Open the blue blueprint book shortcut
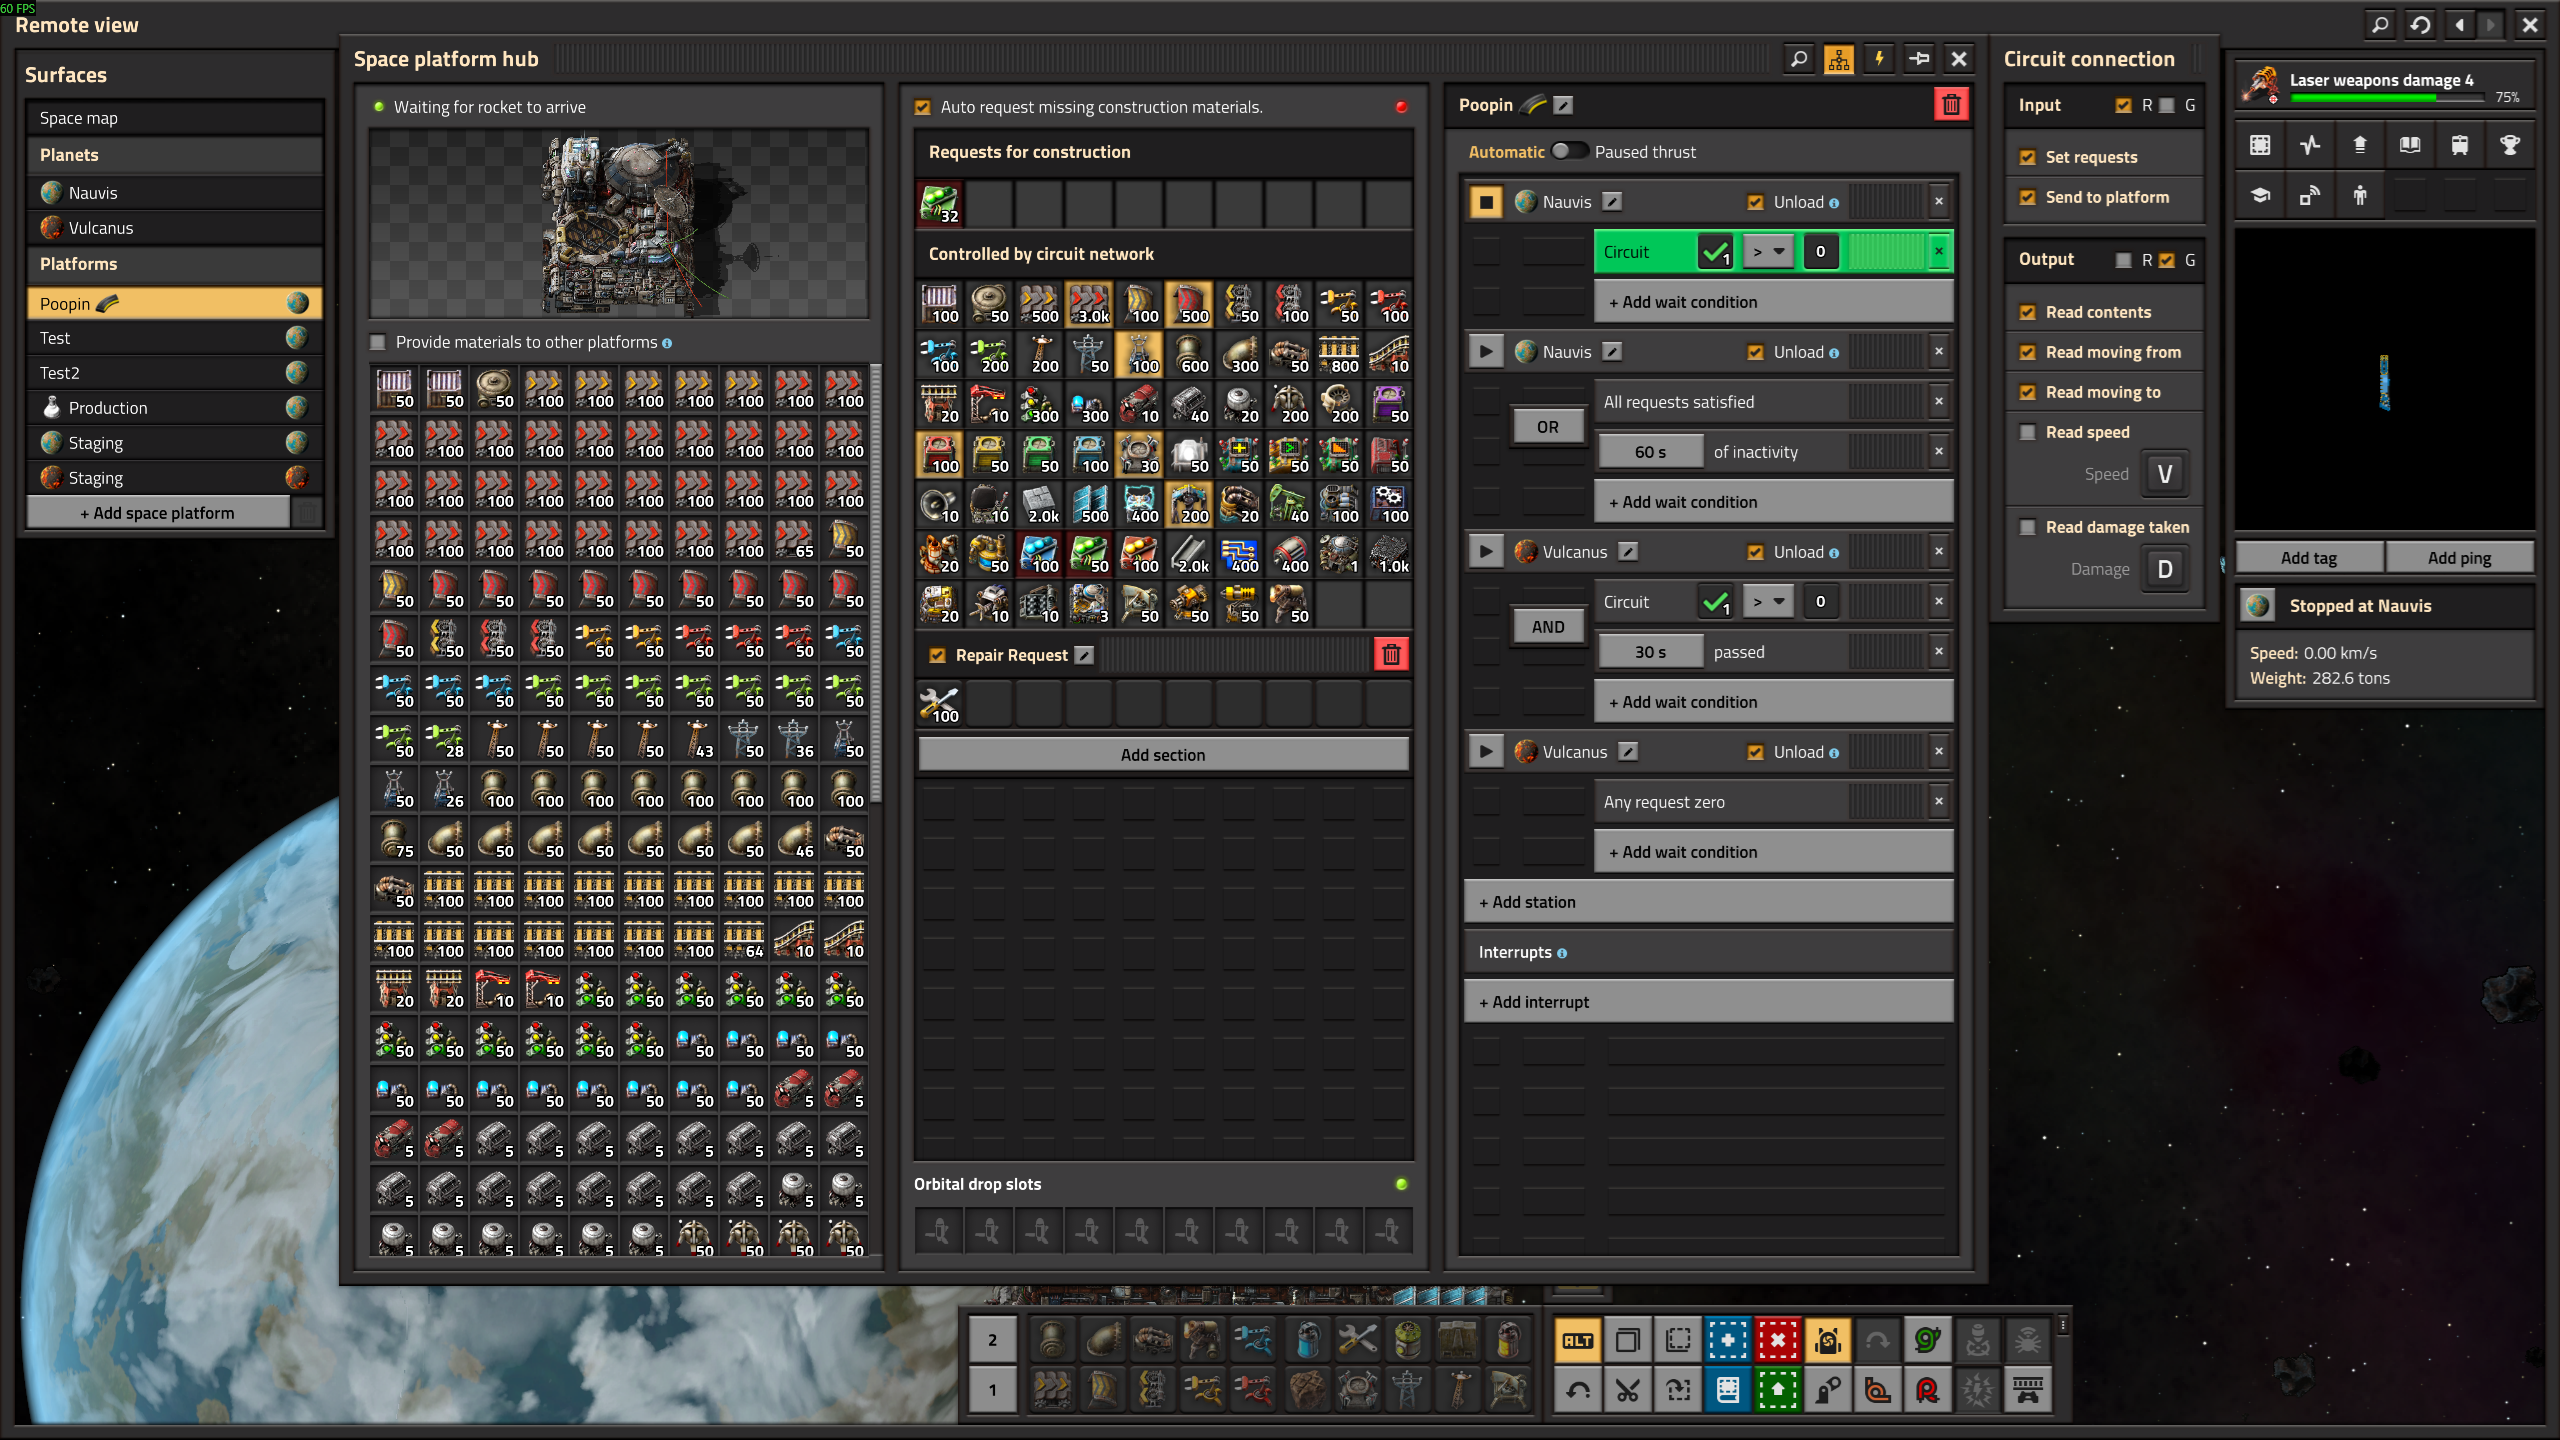 pos(1728,1390)
